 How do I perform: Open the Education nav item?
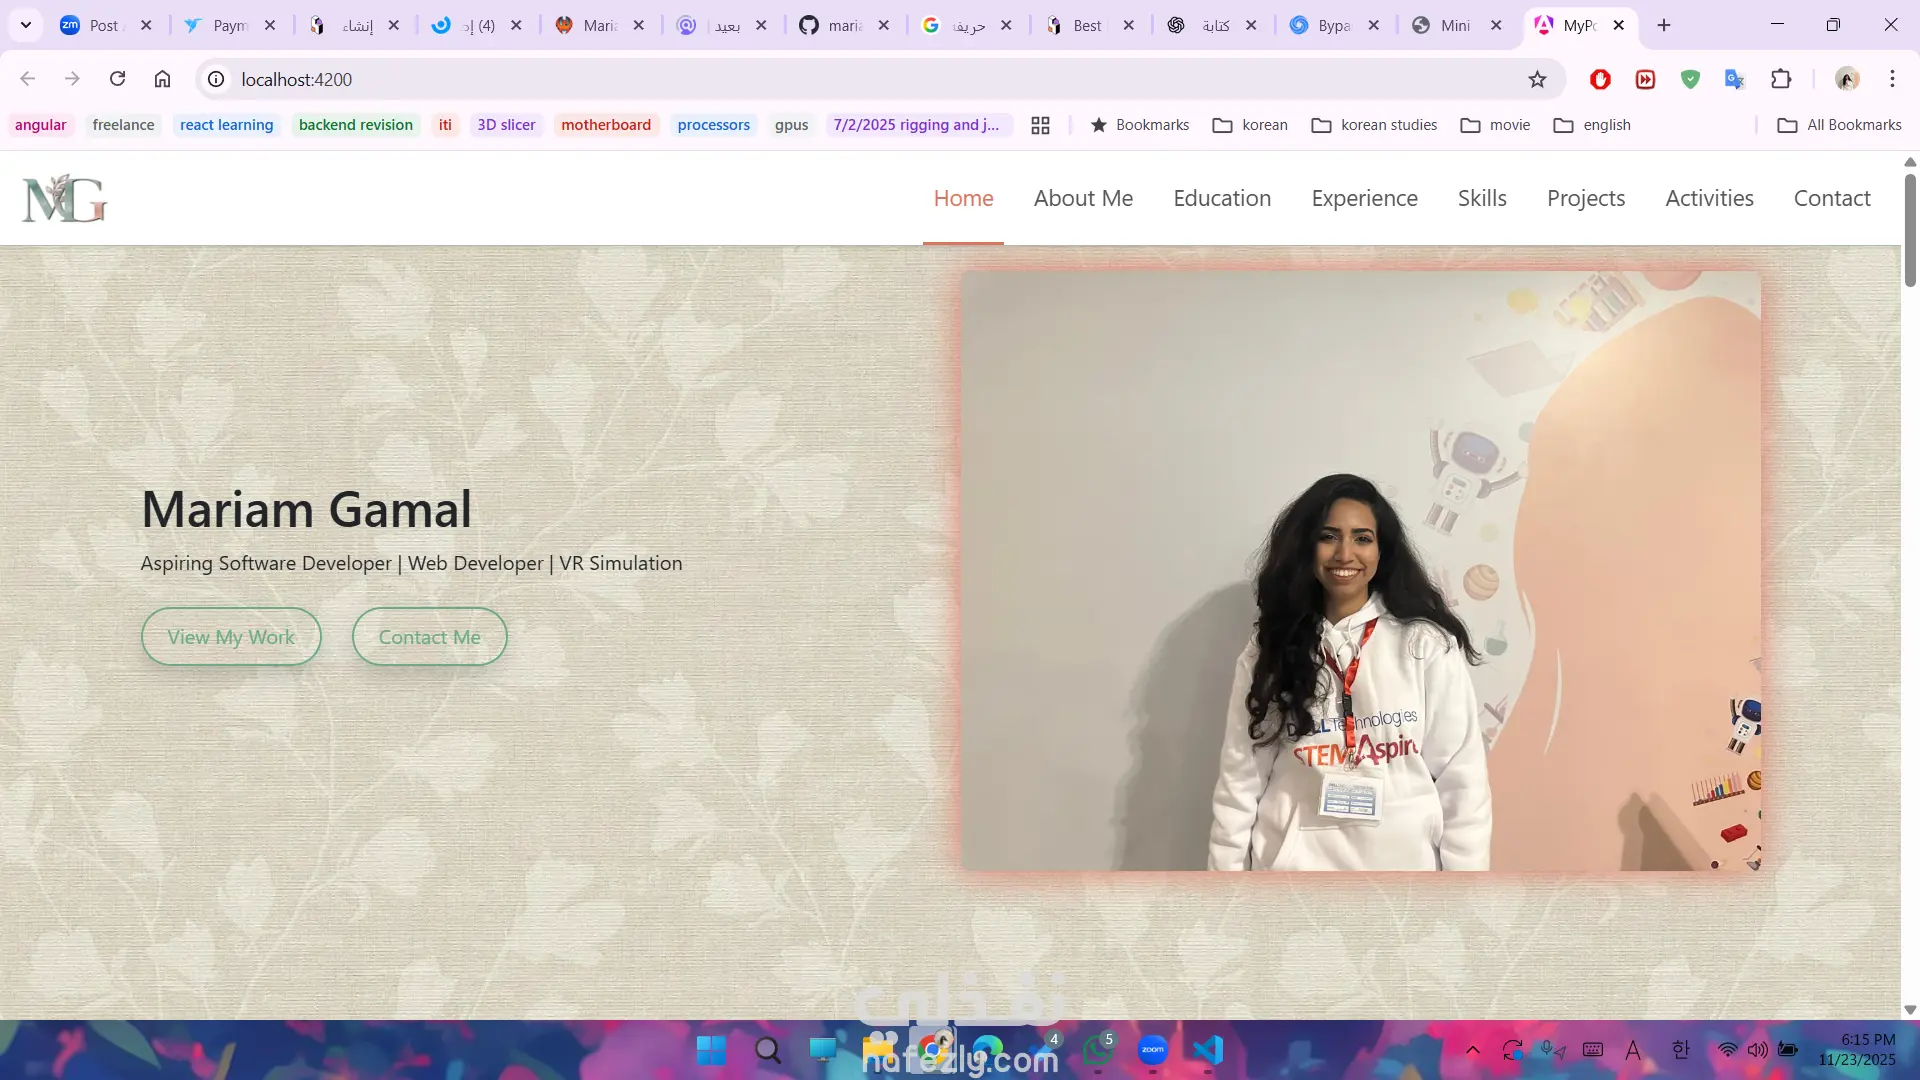[1221, 198]
